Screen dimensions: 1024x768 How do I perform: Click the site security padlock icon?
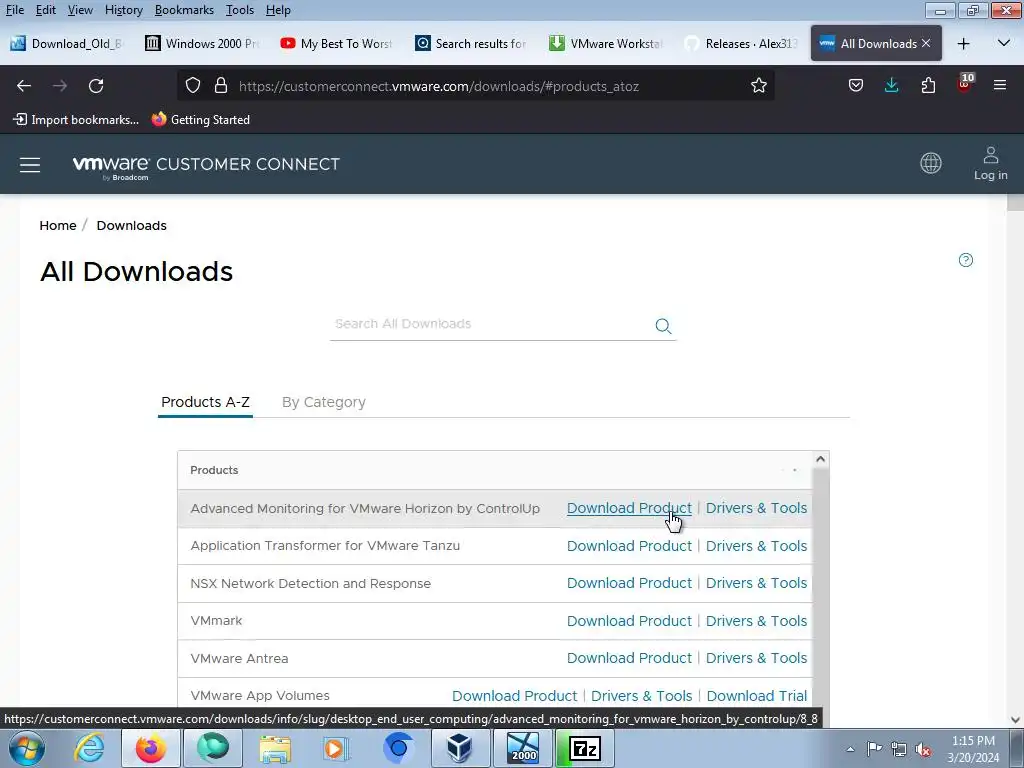tap(221, 86)
